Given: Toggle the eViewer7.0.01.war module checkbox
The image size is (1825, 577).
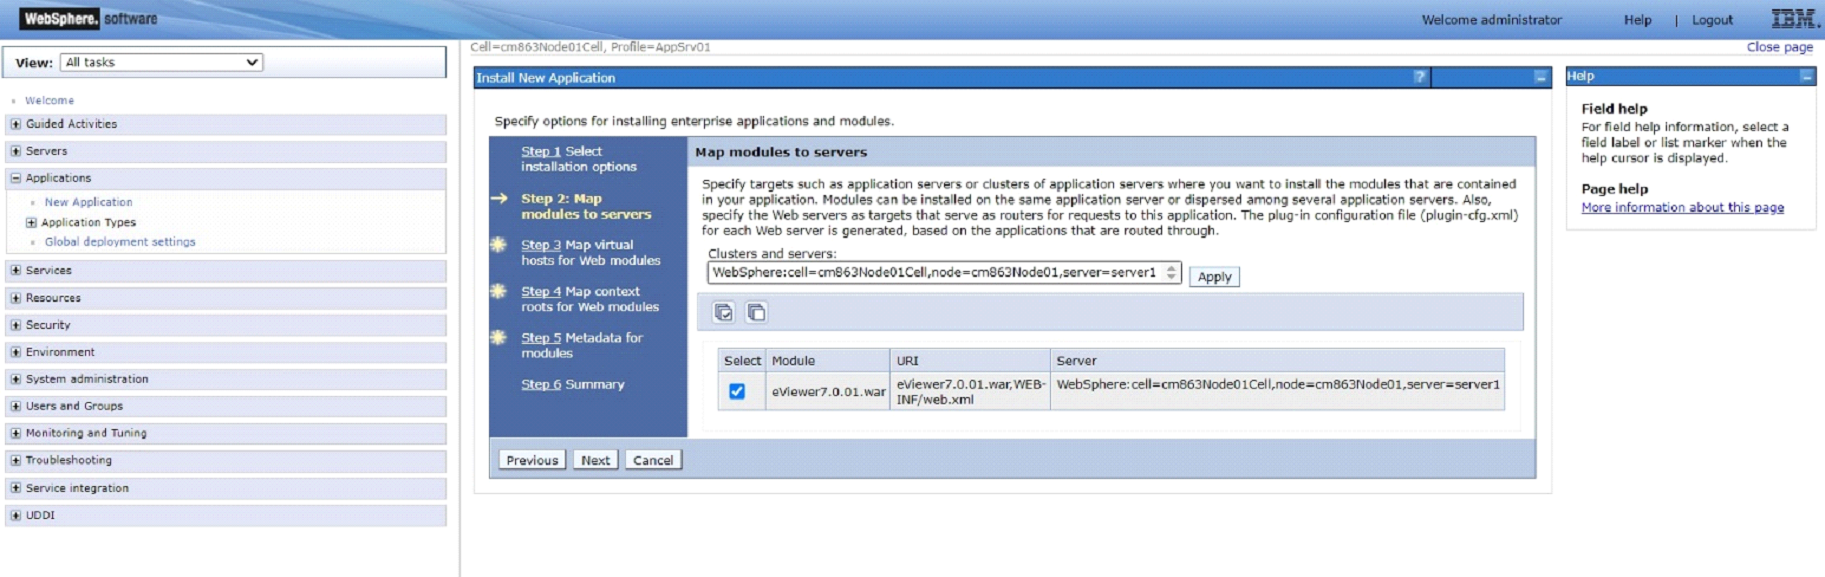Looking at the screenshot, I should (737, 391).
